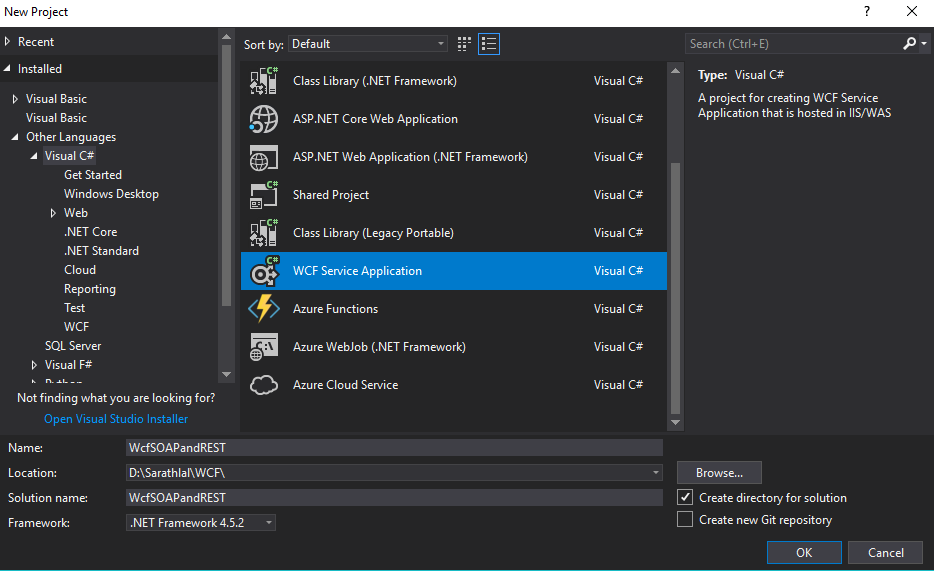
Task: Click the Class Library (.NET Framework) template icon
Action: 263,81
